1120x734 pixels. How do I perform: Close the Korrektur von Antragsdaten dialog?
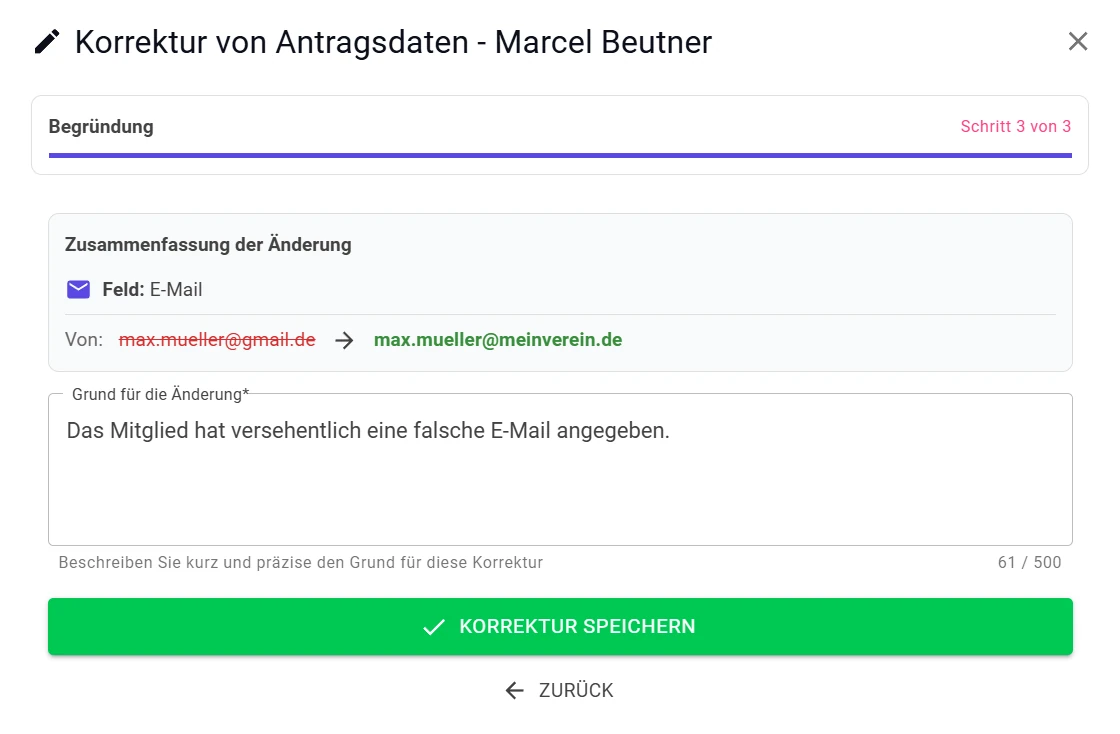click(x=1077, y=42)
